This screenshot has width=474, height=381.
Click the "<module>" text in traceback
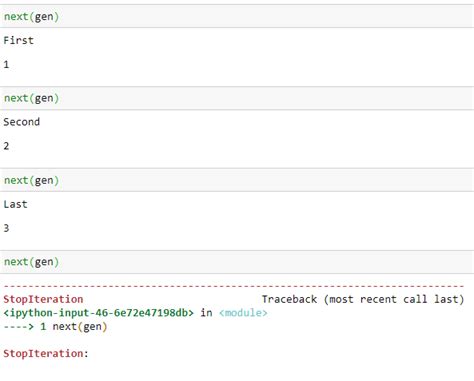point(243,313)
